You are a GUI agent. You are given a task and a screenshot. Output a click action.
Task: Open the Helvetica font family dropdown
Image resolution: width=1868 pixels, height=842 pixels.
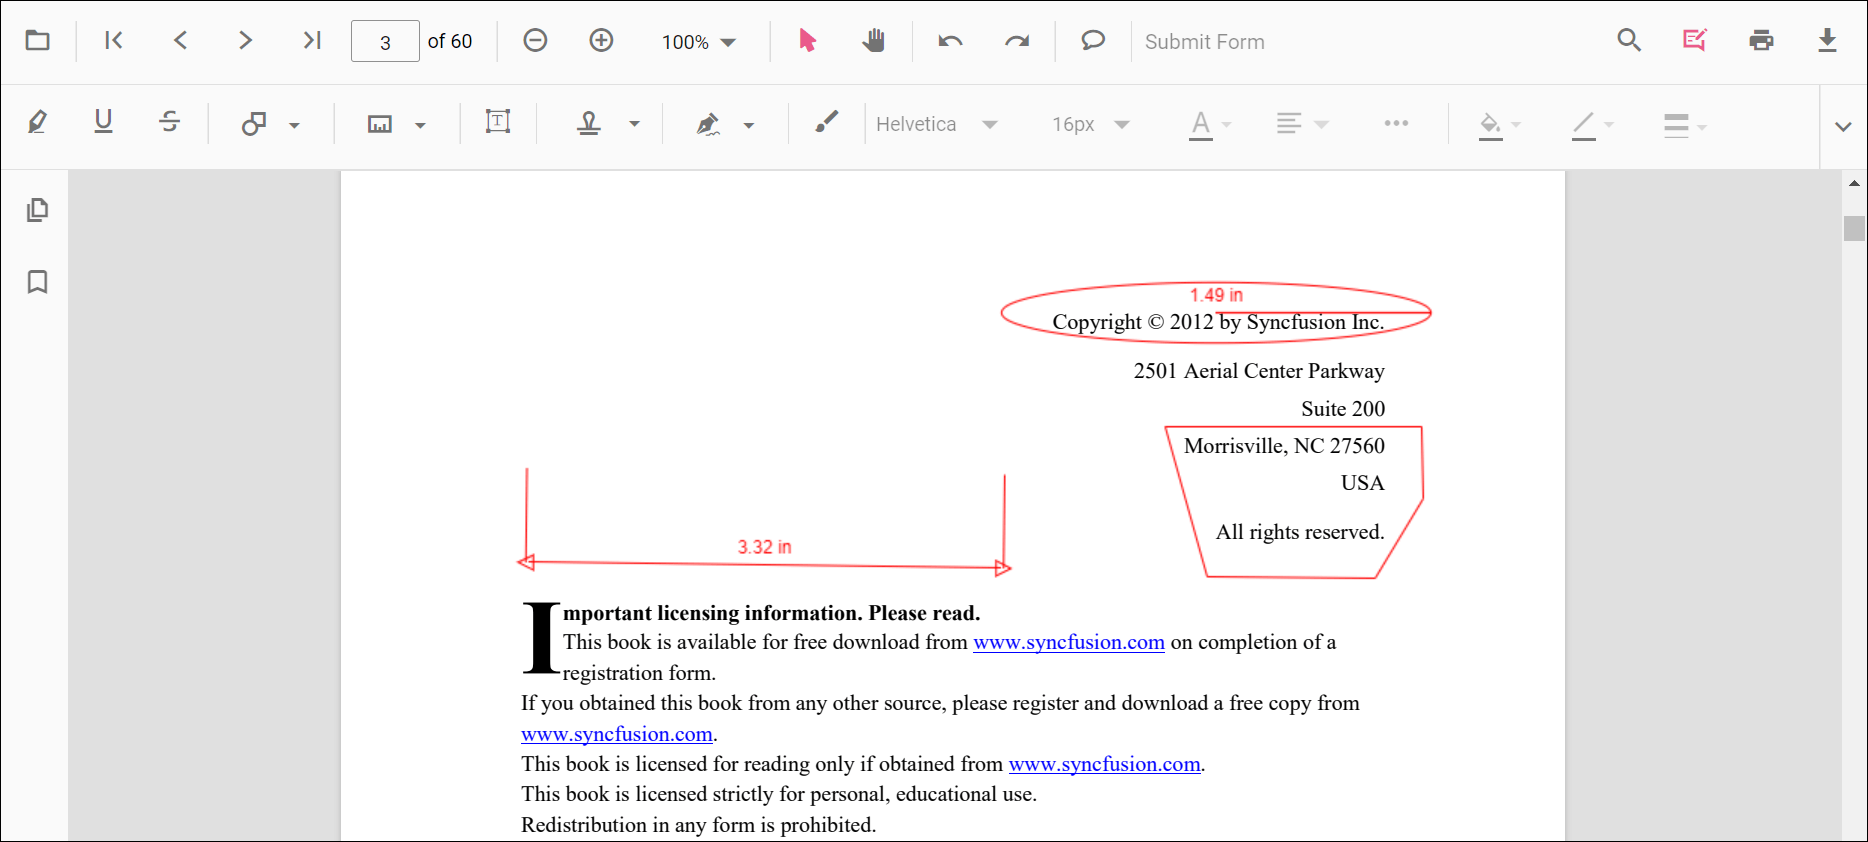937,124
